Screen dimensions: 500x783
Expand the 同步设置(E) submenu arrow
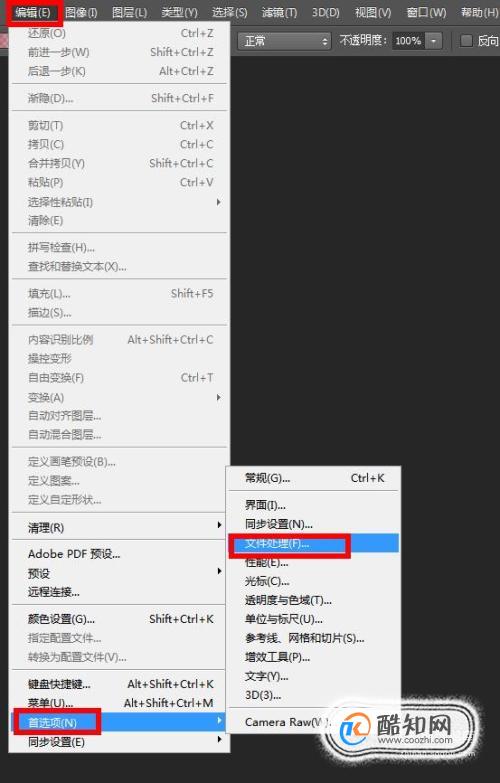[x=219, y=740]
